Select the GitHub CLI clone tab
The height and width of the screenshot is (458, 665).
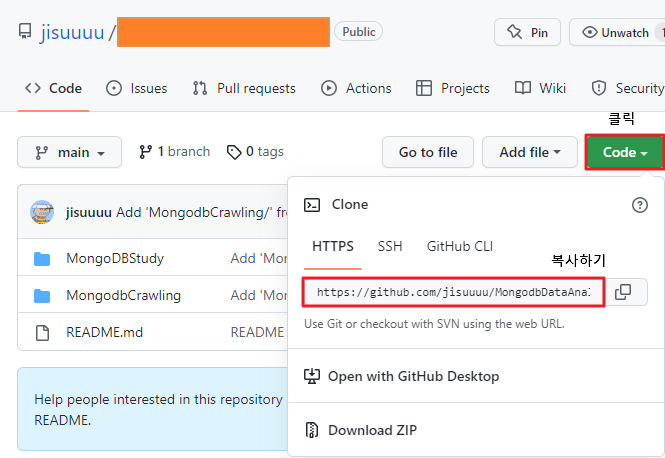point(460,246)
